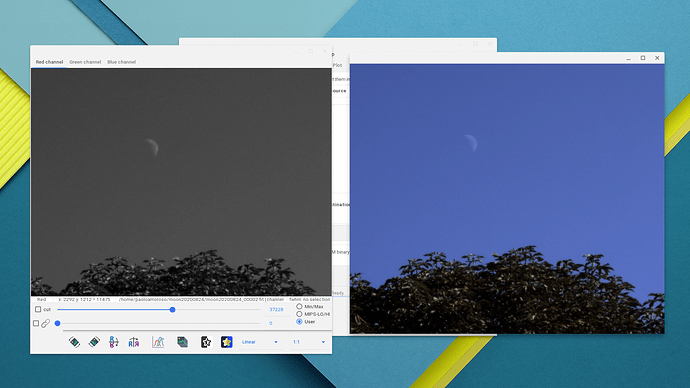
Task: Switch to the Blue channel tab
Action: click(121, 62)
